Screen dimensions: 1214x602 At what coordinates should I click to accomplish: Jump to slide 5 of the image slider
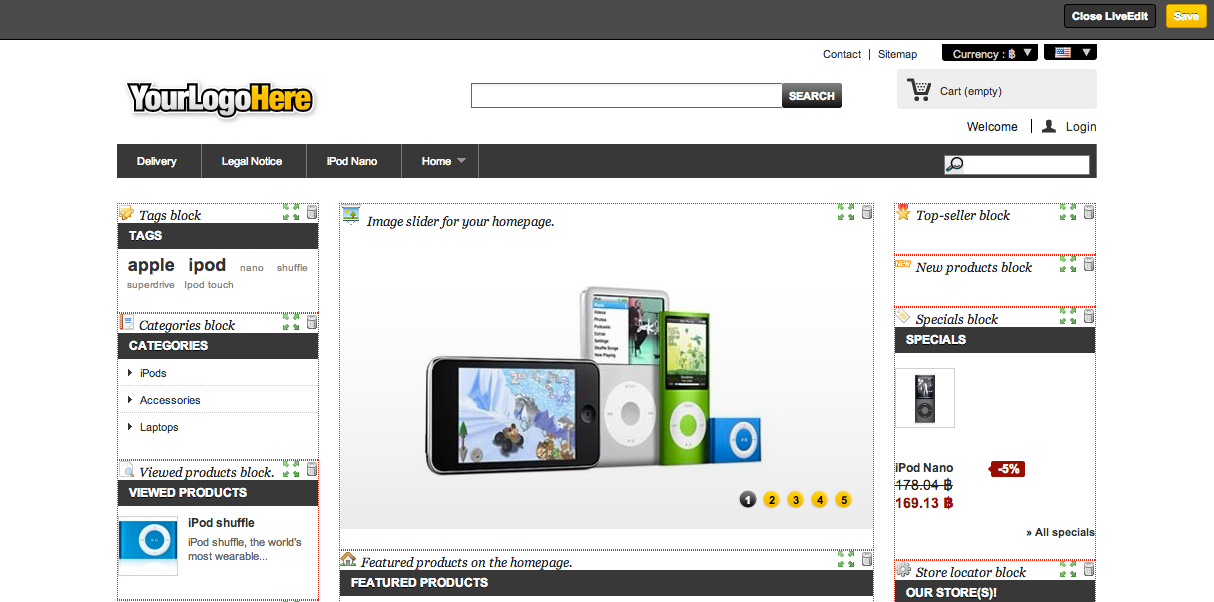pyautogui.click(x=843, y=499)
